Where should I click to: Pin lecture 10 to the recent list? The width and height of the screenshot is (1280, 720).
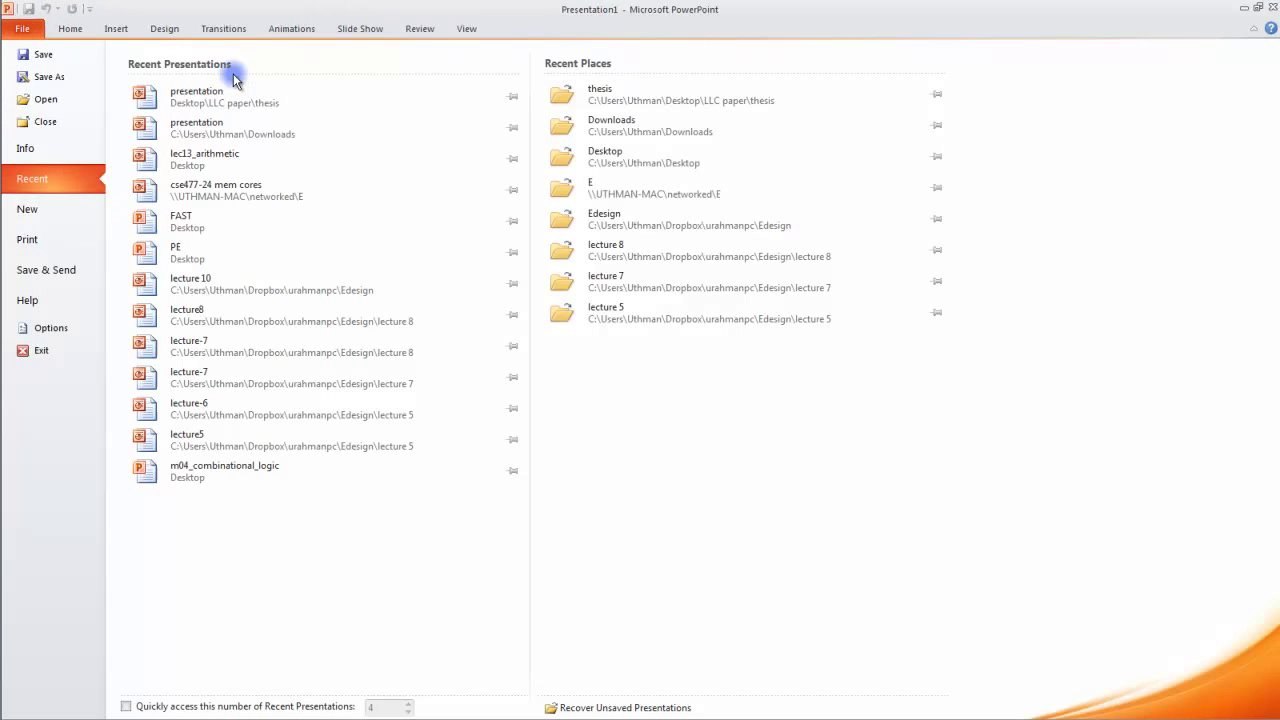coord(513,284)
